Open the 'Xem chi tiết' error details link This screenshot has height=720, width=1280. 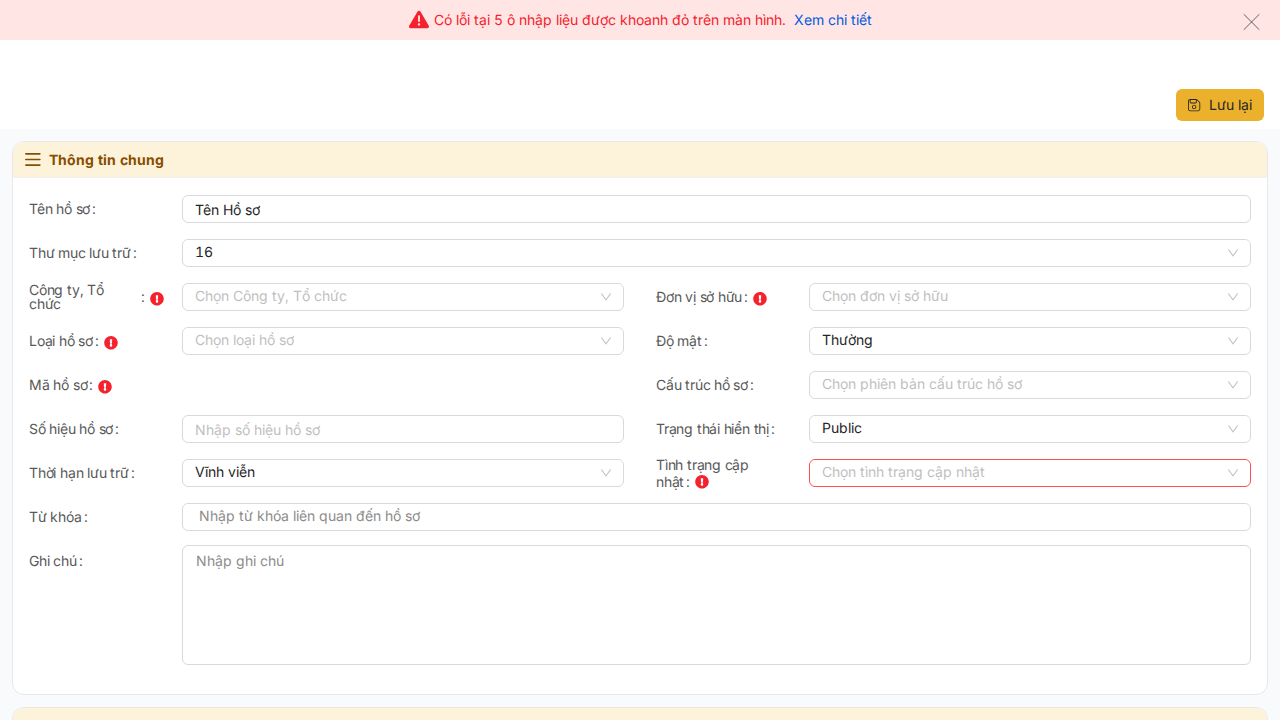pos(832,20)
